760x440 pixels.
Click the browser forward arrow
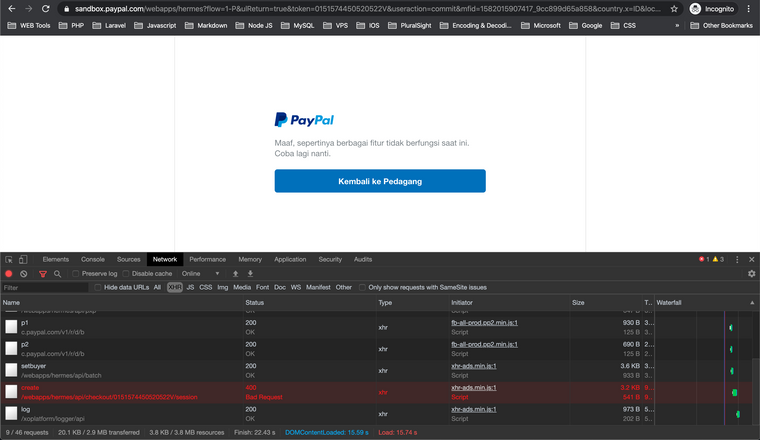(29, 9)
